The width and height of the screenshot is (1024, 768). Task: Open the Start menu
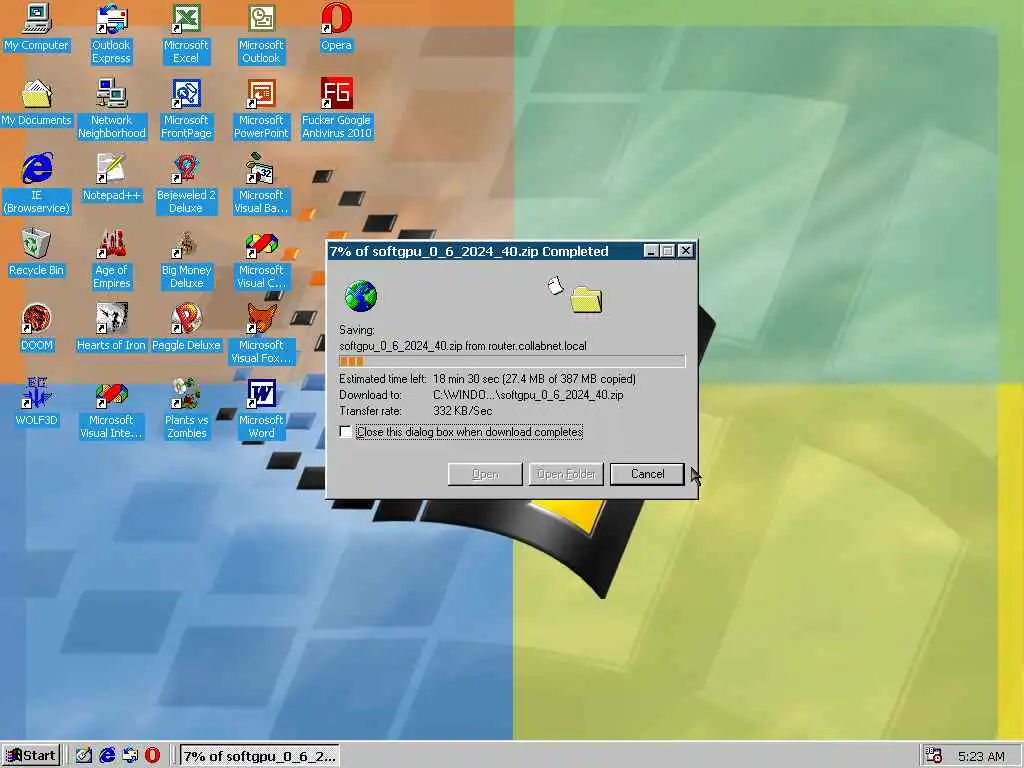click(x=31, y=756)
